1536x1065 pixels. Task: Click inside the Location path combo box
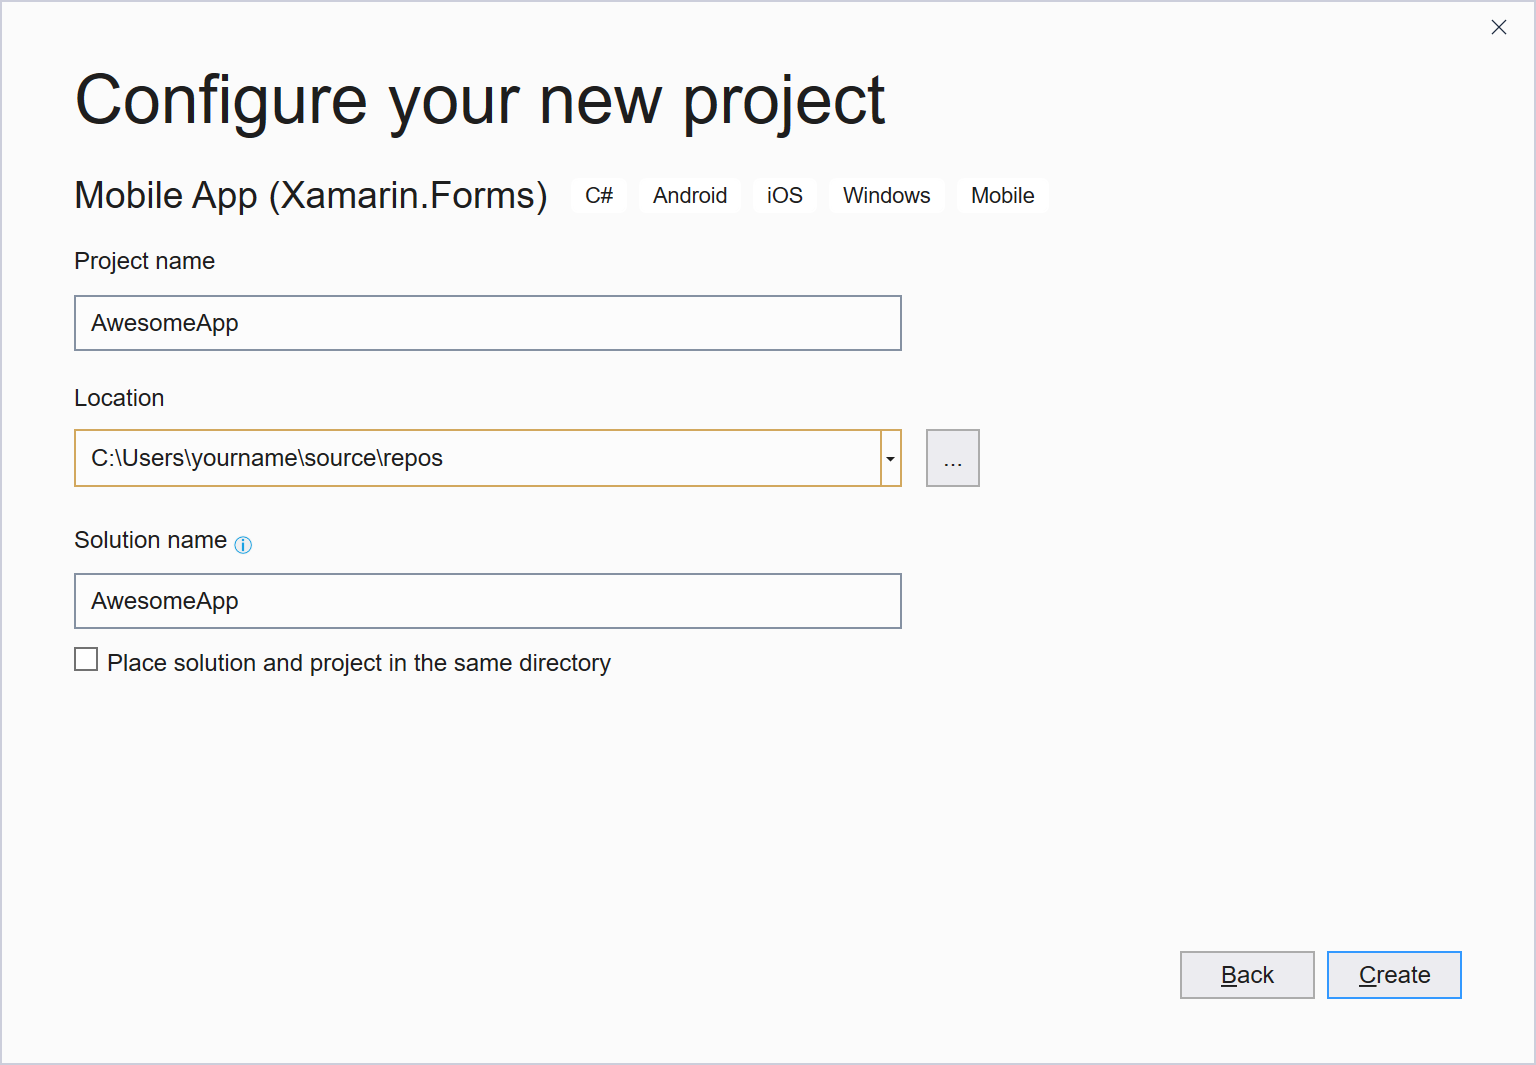(x=477, y=458)
